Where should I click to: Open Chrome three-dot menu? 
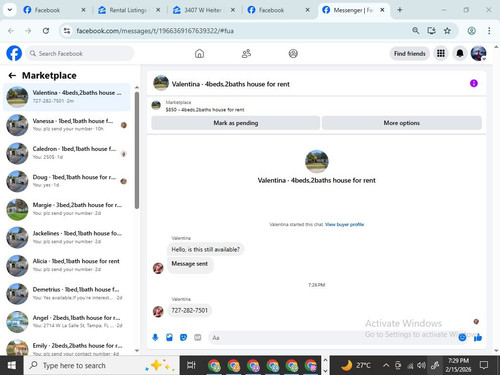489,31
